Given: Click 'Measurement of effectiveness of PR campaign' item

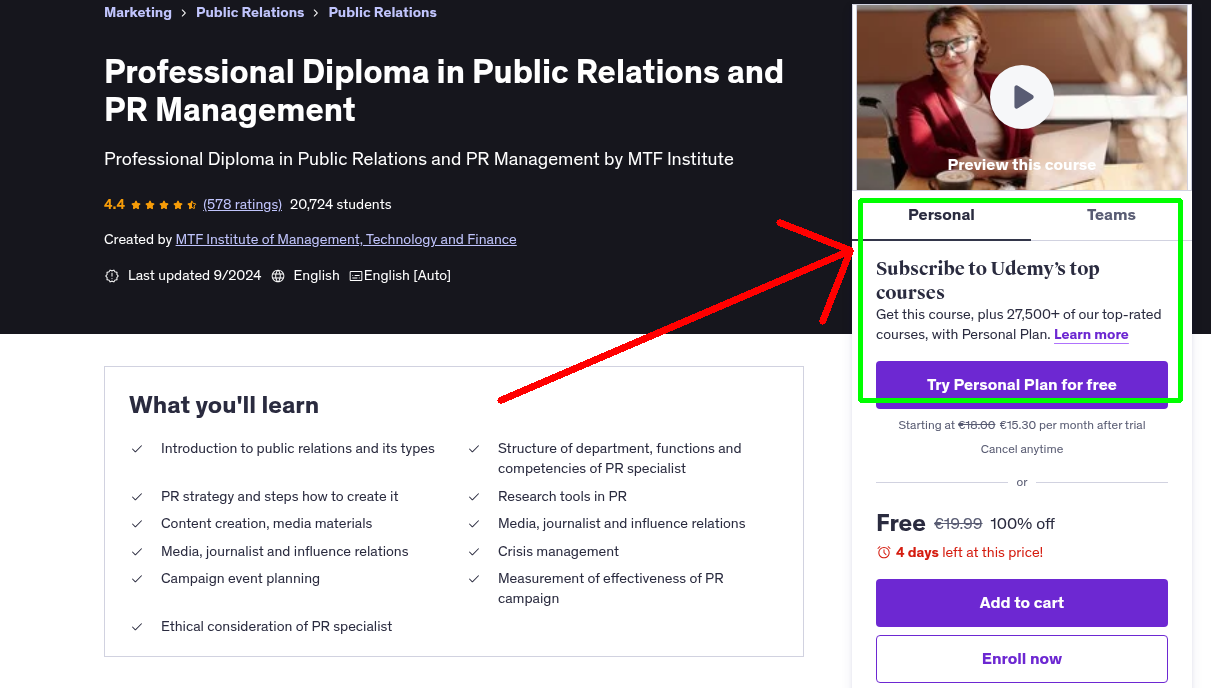Looking at the screenshot, I should pos(611,589).
